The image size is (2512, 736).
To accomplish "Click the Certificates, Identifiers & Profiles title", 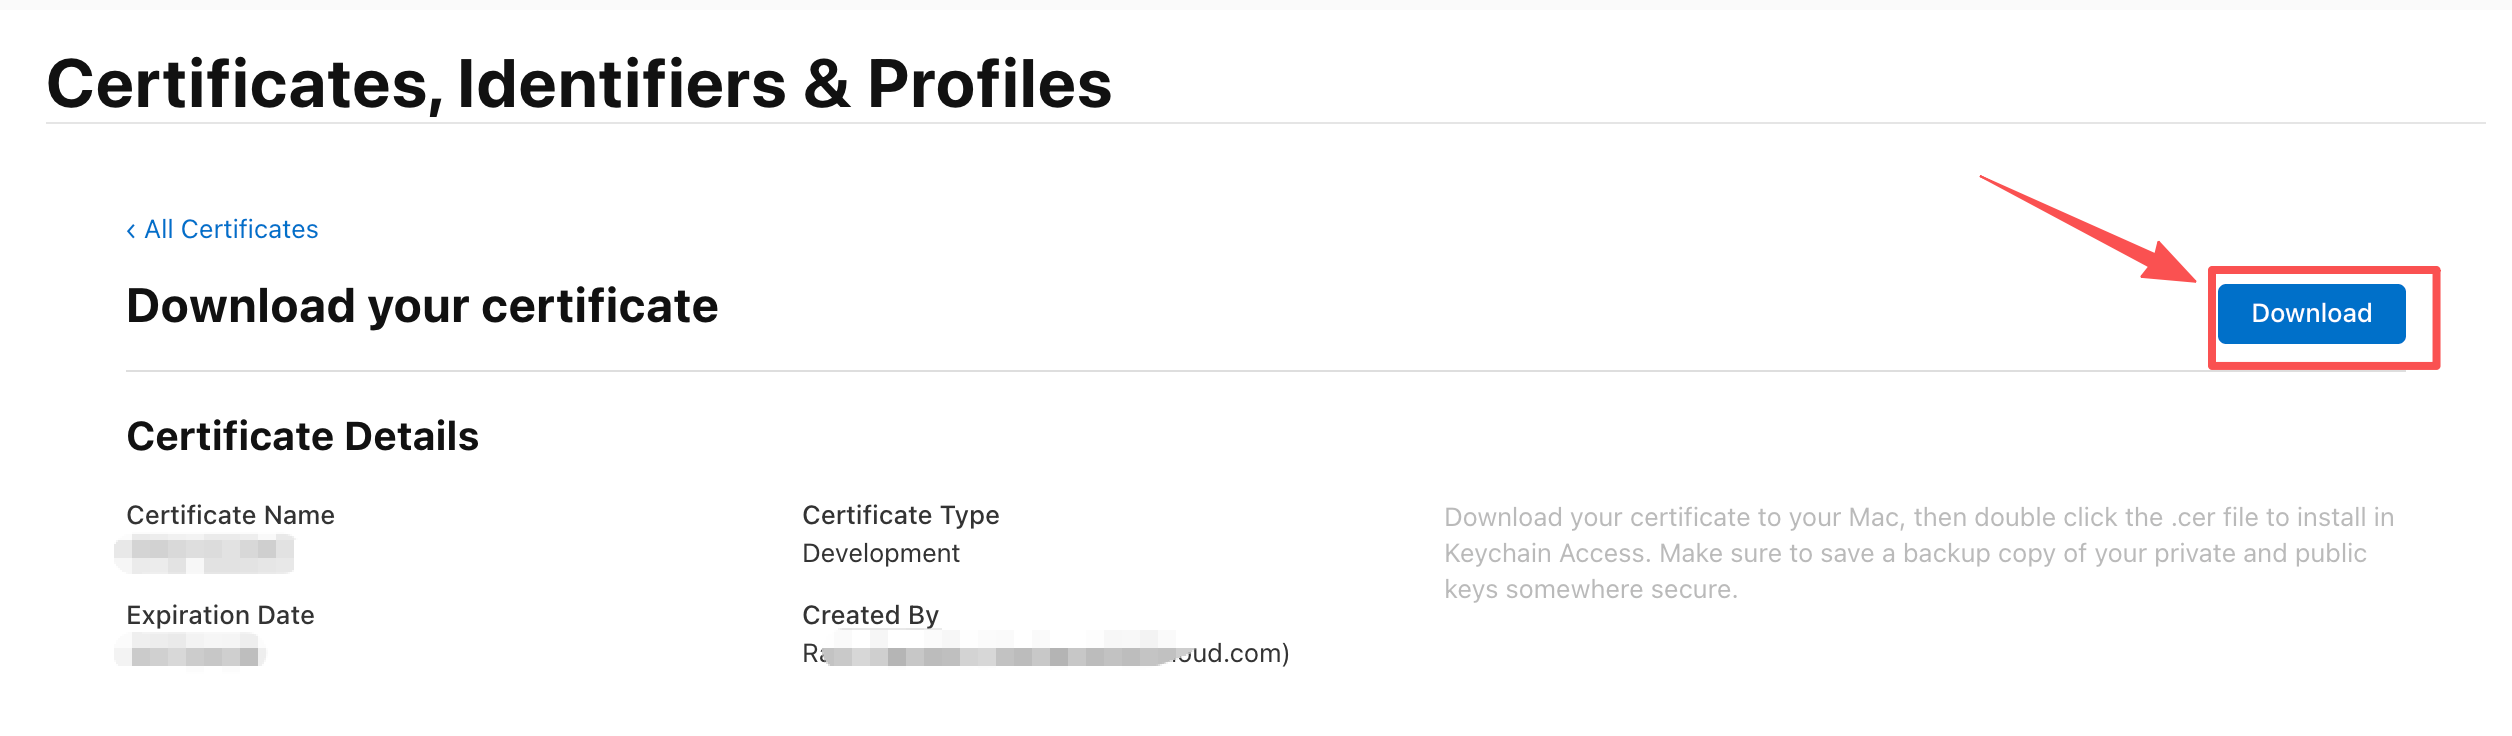I will coord(579,84).
